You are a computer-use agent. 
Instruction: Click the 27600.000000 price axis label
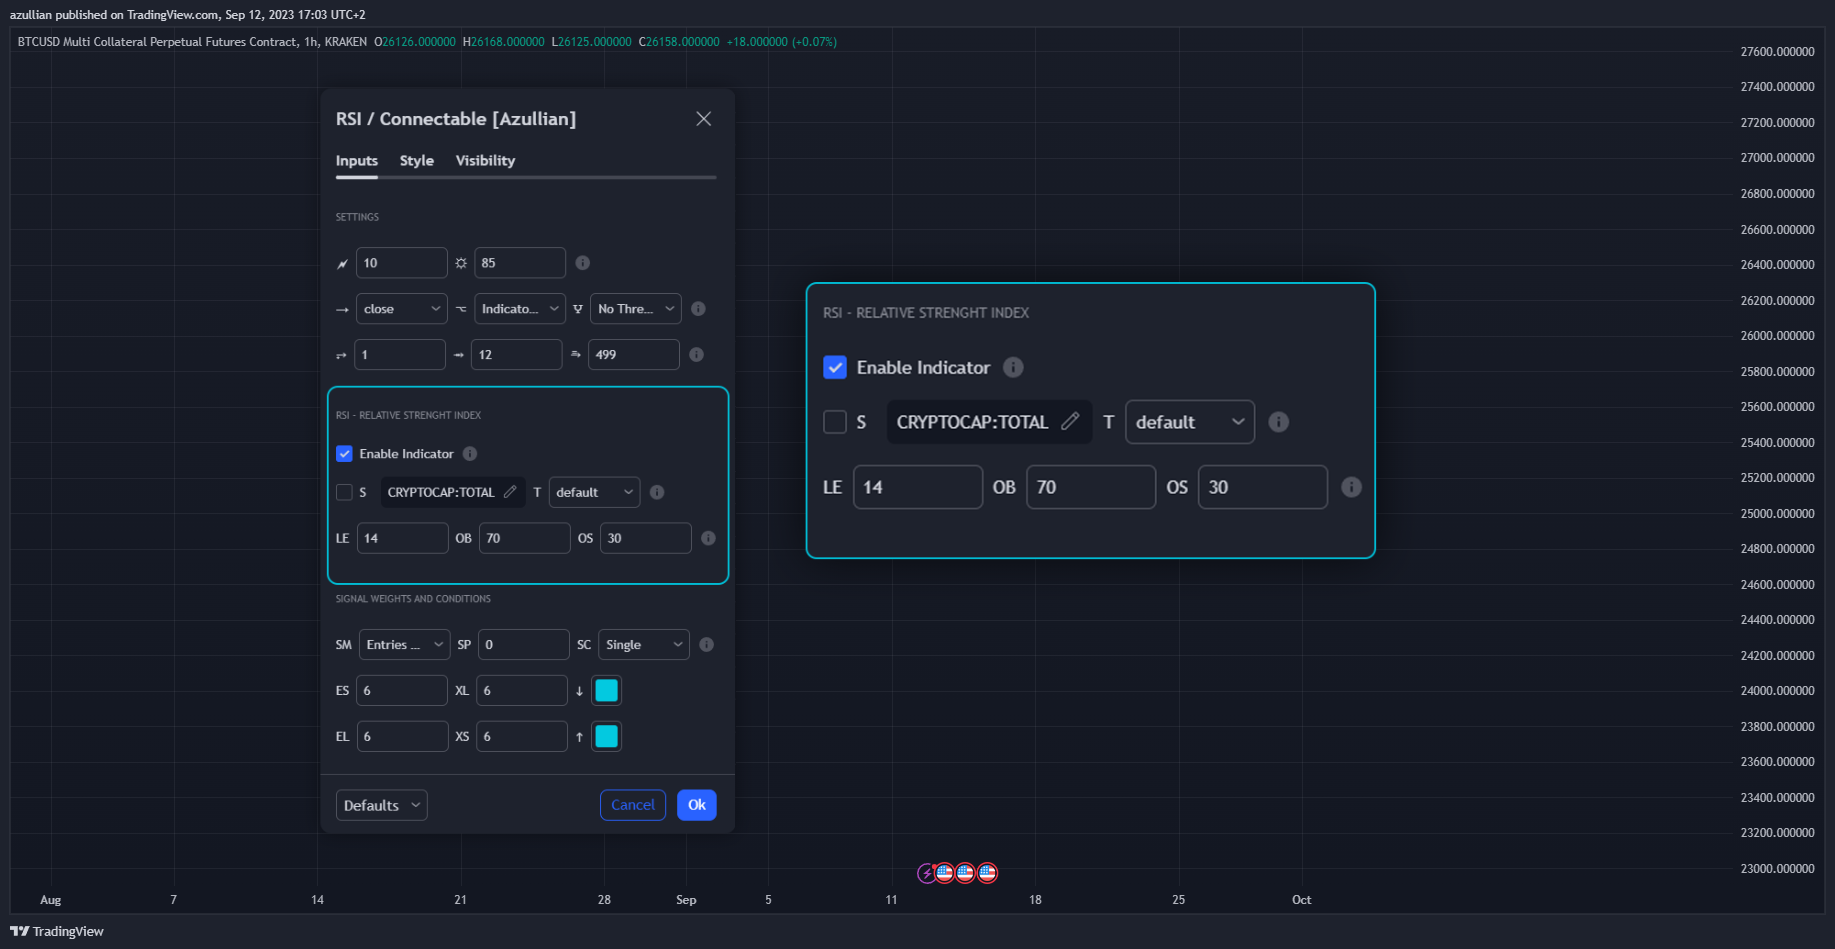click(1777, 52)
